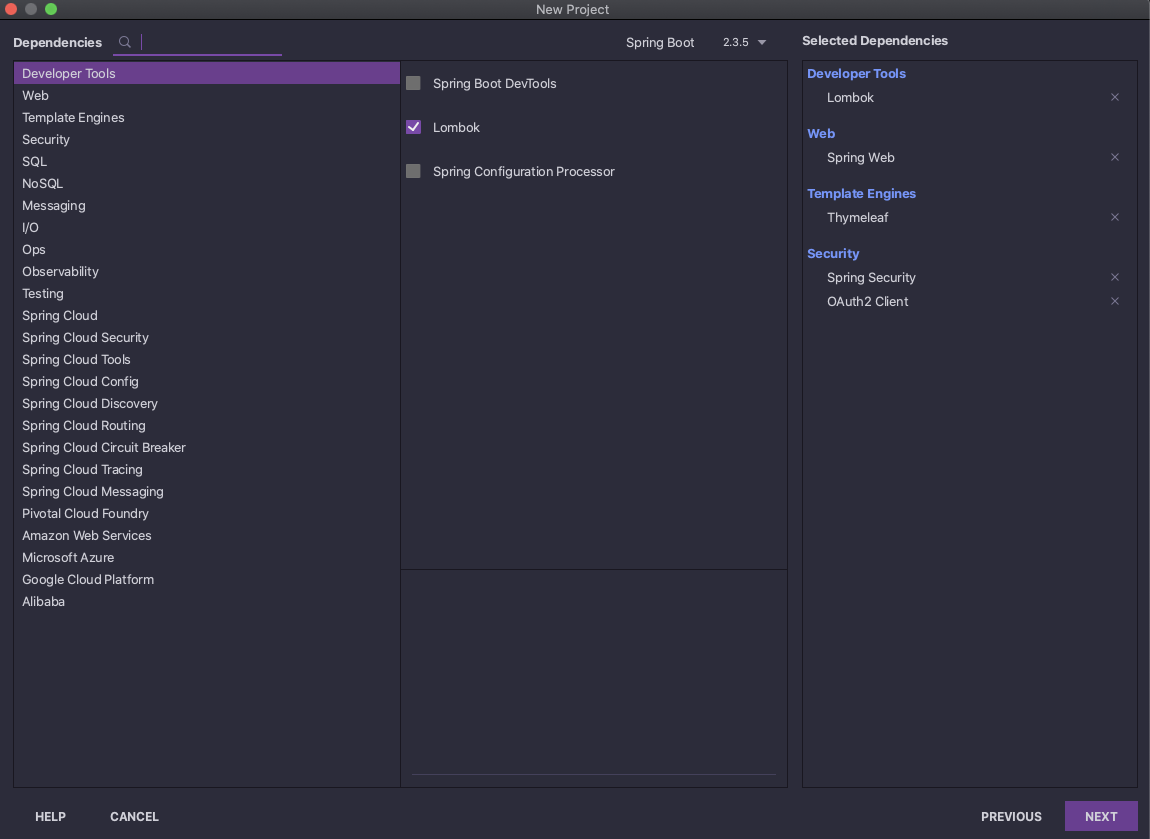Image resolution: width=1150 pixels, height=839 pixels.
Task: Select the Web category
Action: (x=207, y=95)
